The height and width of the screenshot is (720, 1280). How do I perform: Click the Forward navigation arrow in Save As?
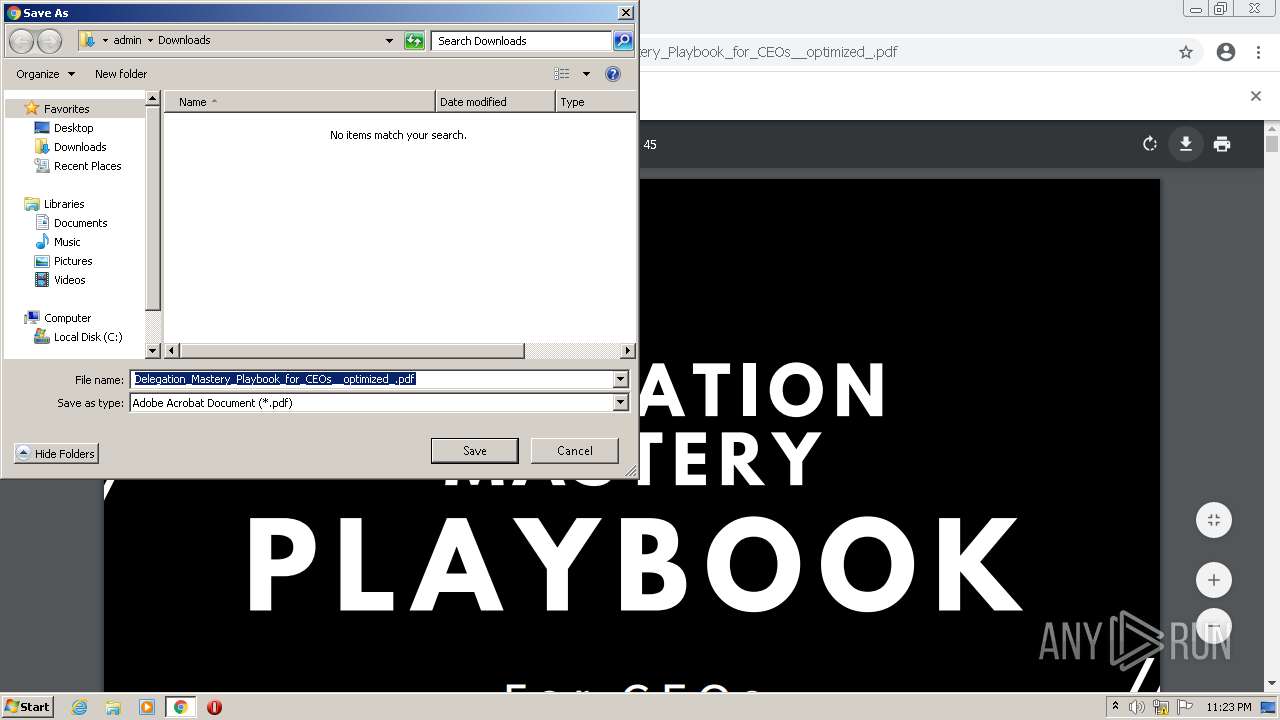[49, 41]
